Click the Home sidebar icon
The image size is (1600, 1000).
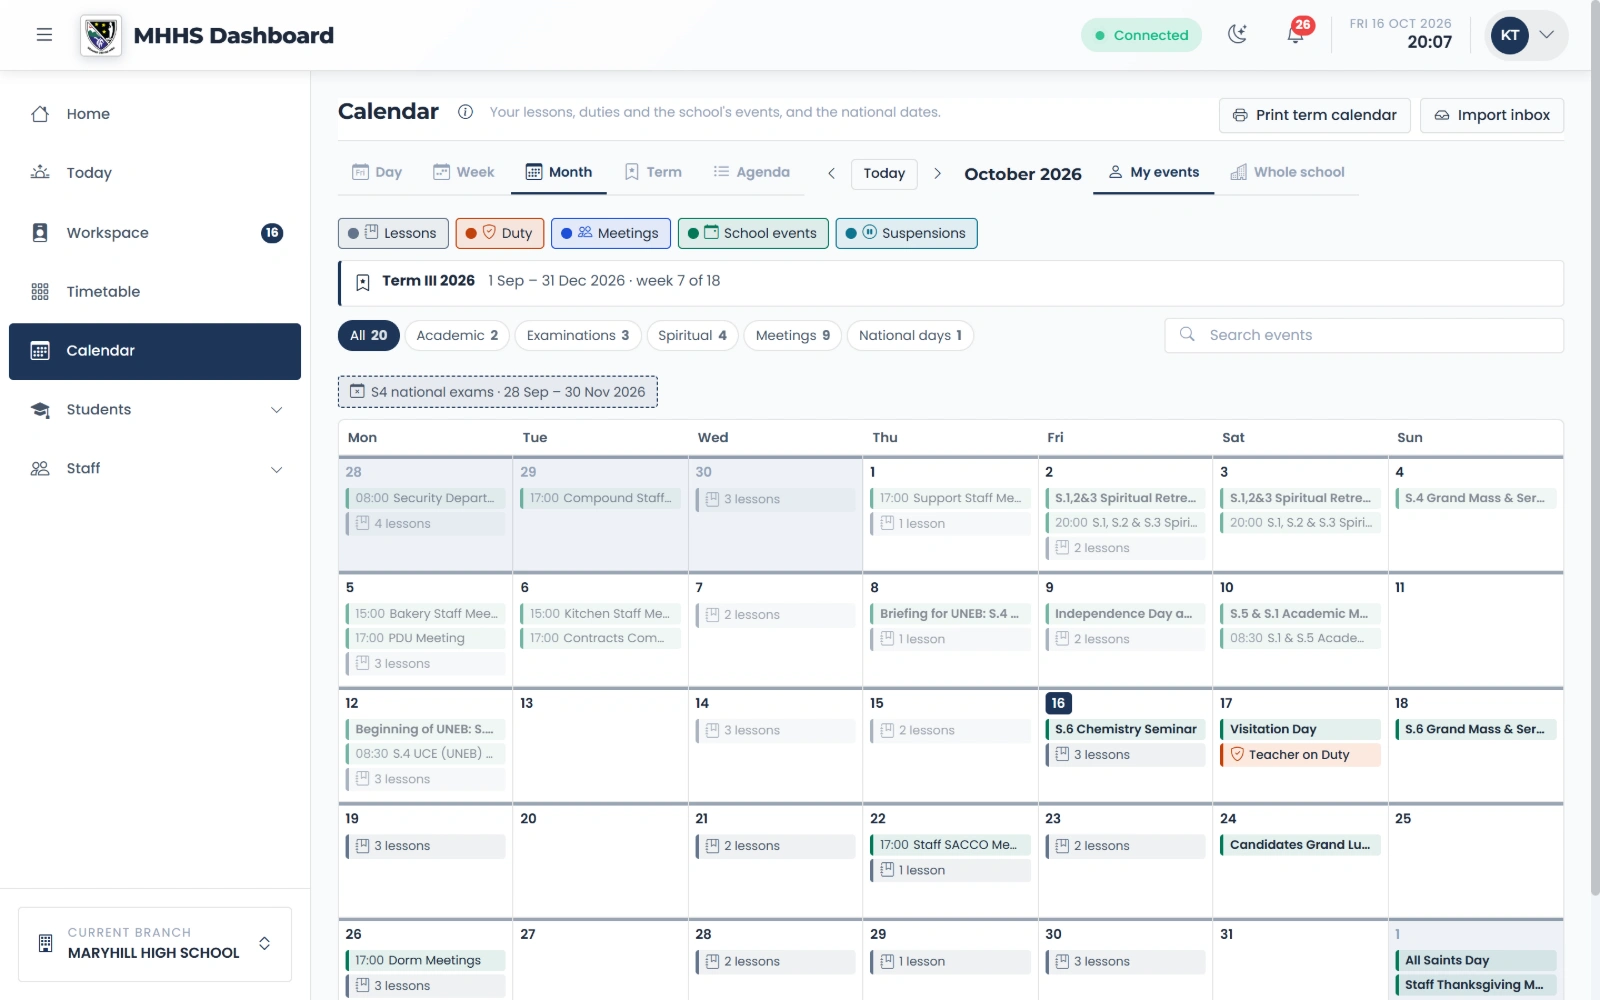40,114
